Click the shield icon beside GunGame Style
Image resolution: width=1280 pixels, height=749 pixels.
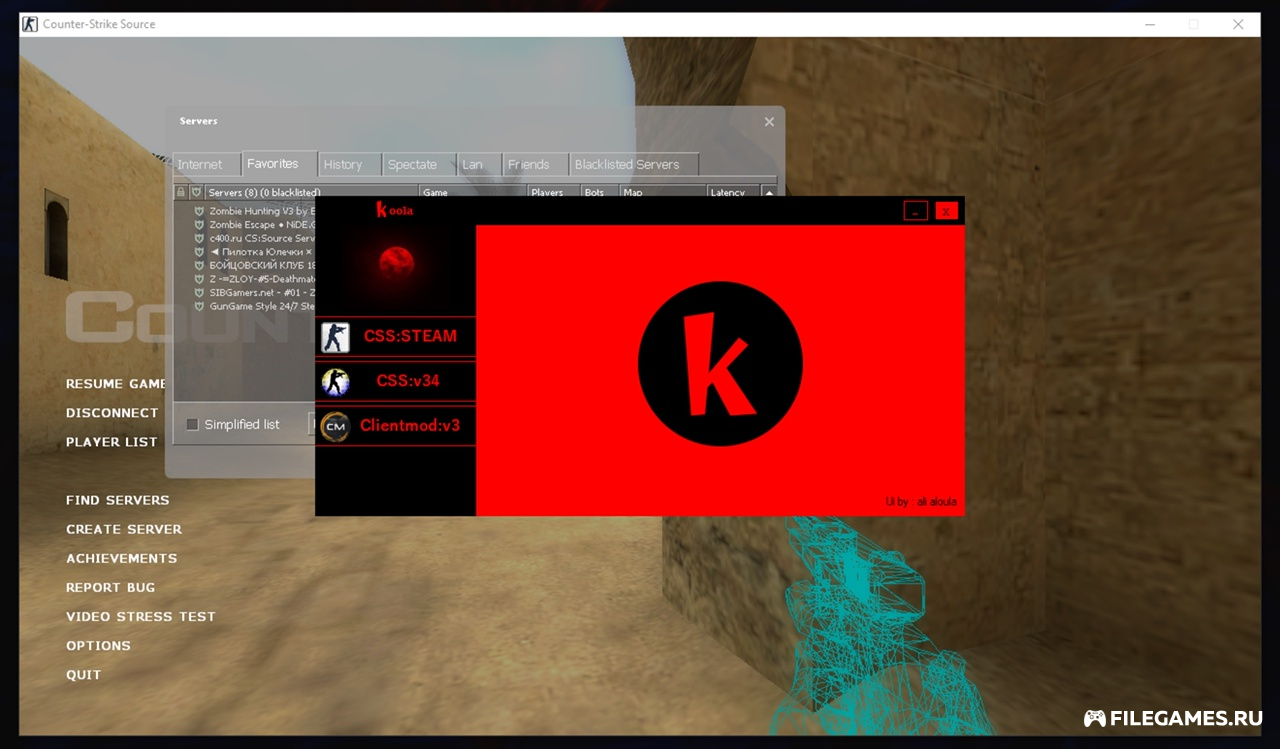199,306
